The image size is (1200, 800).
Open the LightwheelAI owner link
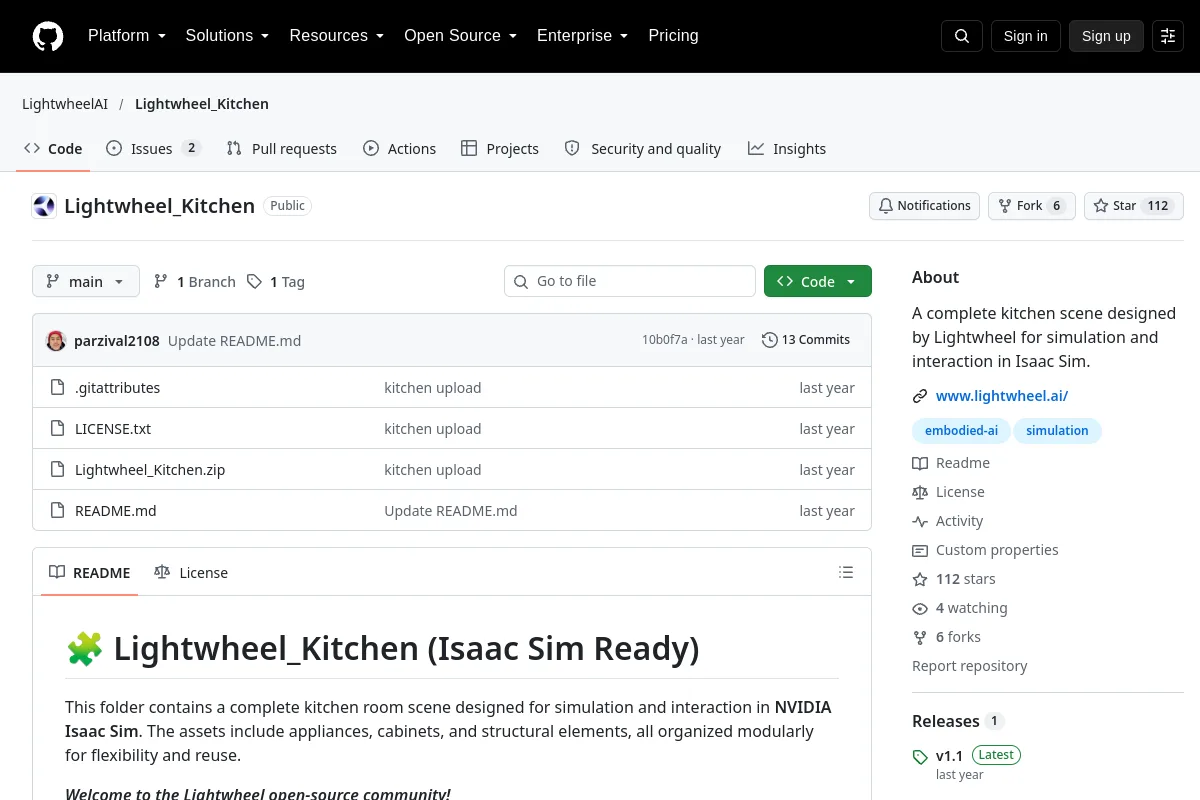point(65,104)
